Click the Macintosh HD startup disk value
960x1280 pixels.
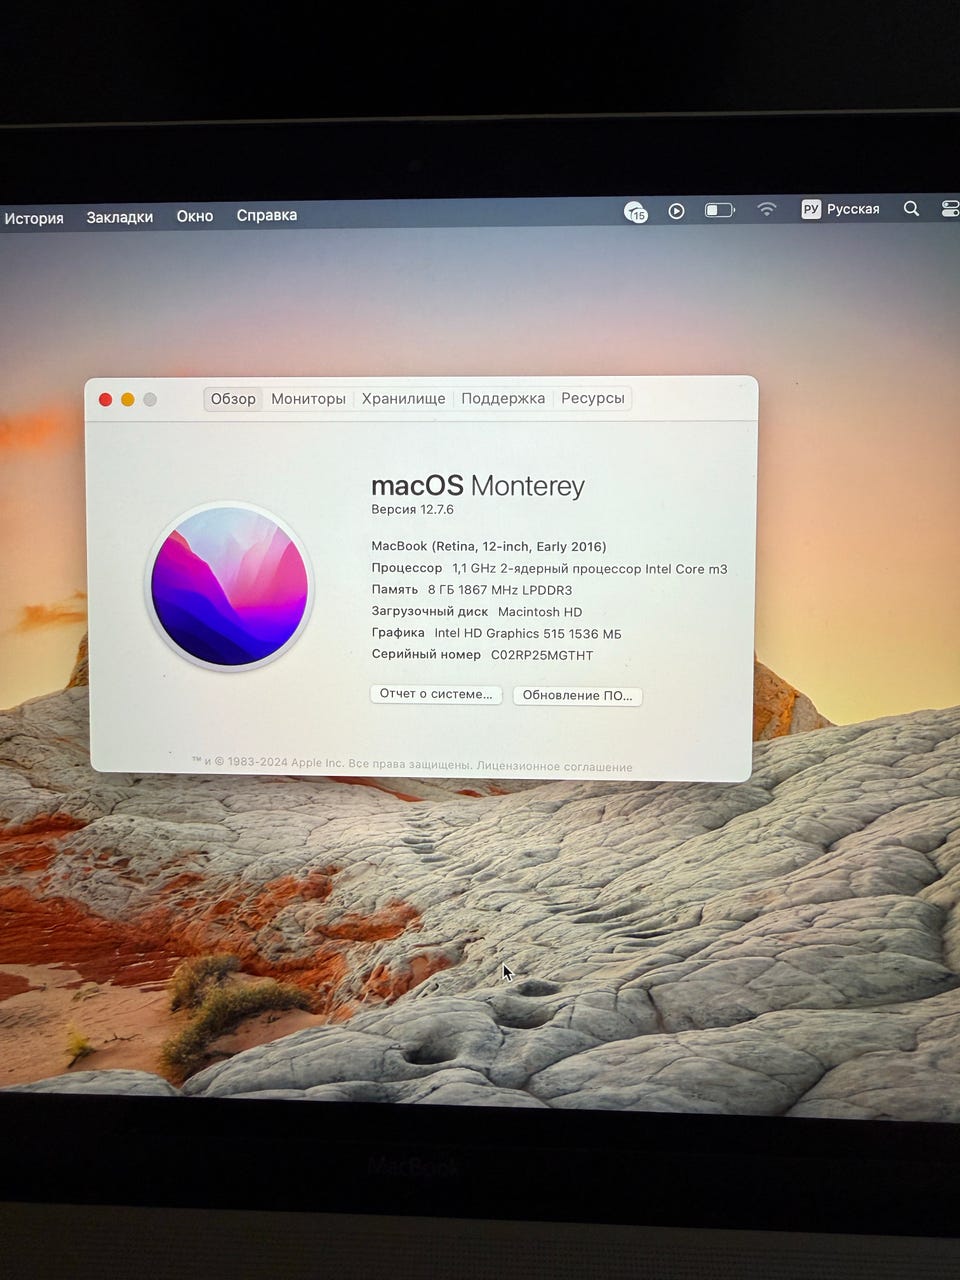(540, 612)
